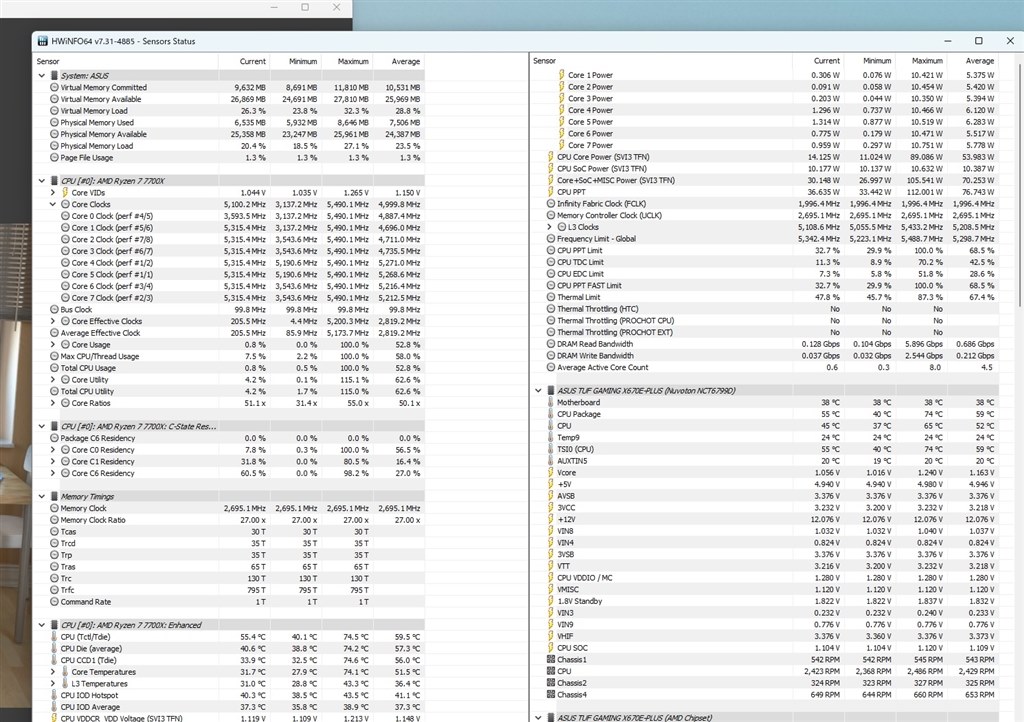Click the CPU fan RPM icon
Screen dimensions: 1024x722
click(551, 672)
